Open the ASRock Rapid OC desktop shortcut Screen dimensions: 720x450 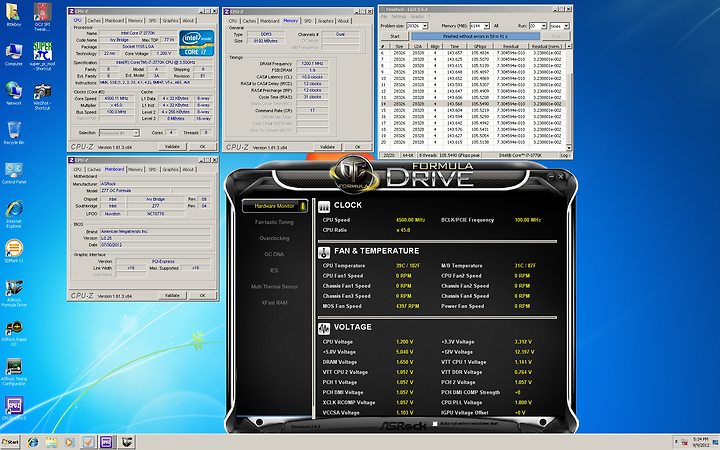tap(14, 333)
